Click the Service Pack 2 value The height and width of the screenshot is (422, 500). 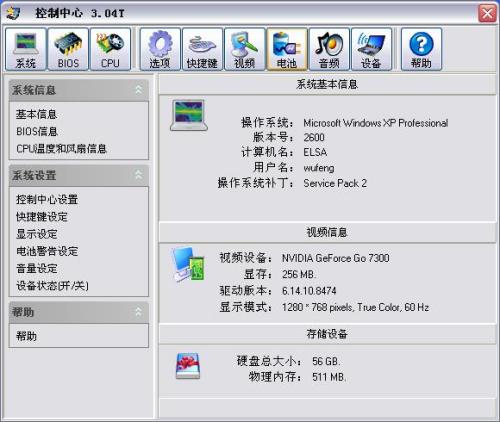click(335, 183)
